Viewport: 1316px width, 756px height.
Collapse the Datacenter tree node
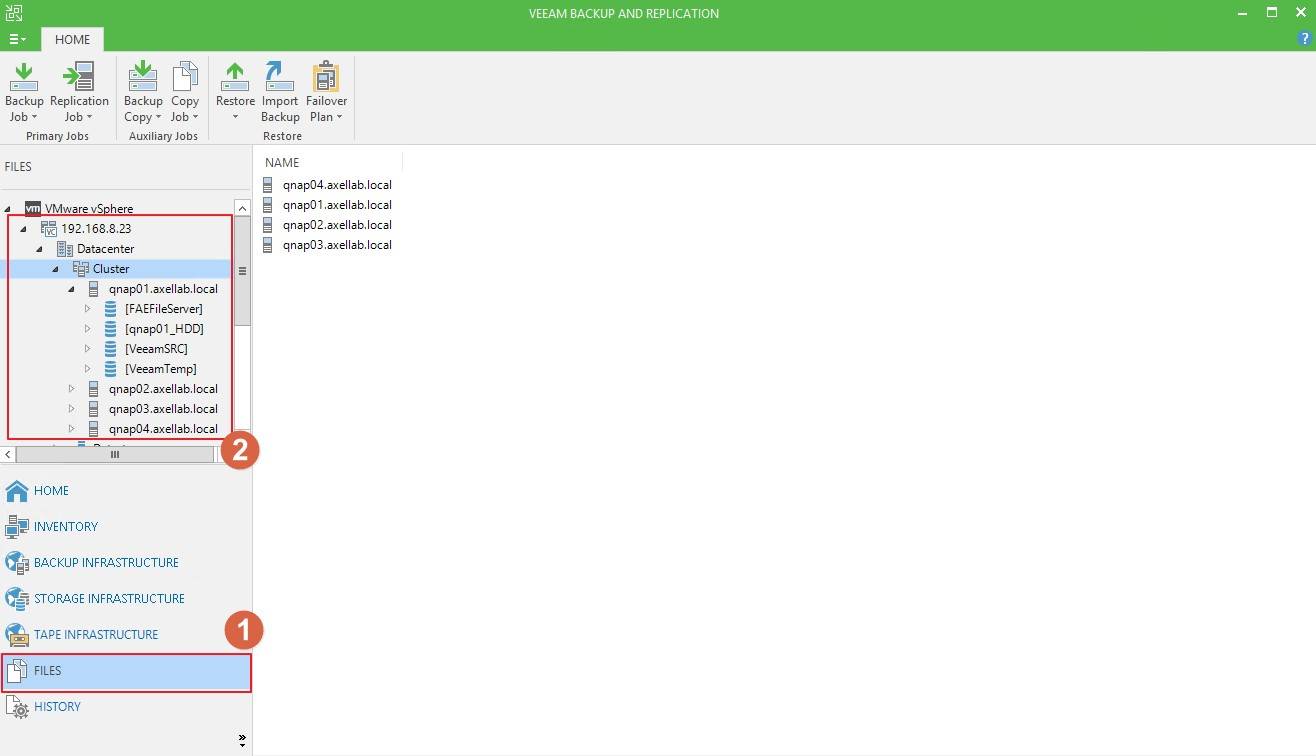(40, 249)
